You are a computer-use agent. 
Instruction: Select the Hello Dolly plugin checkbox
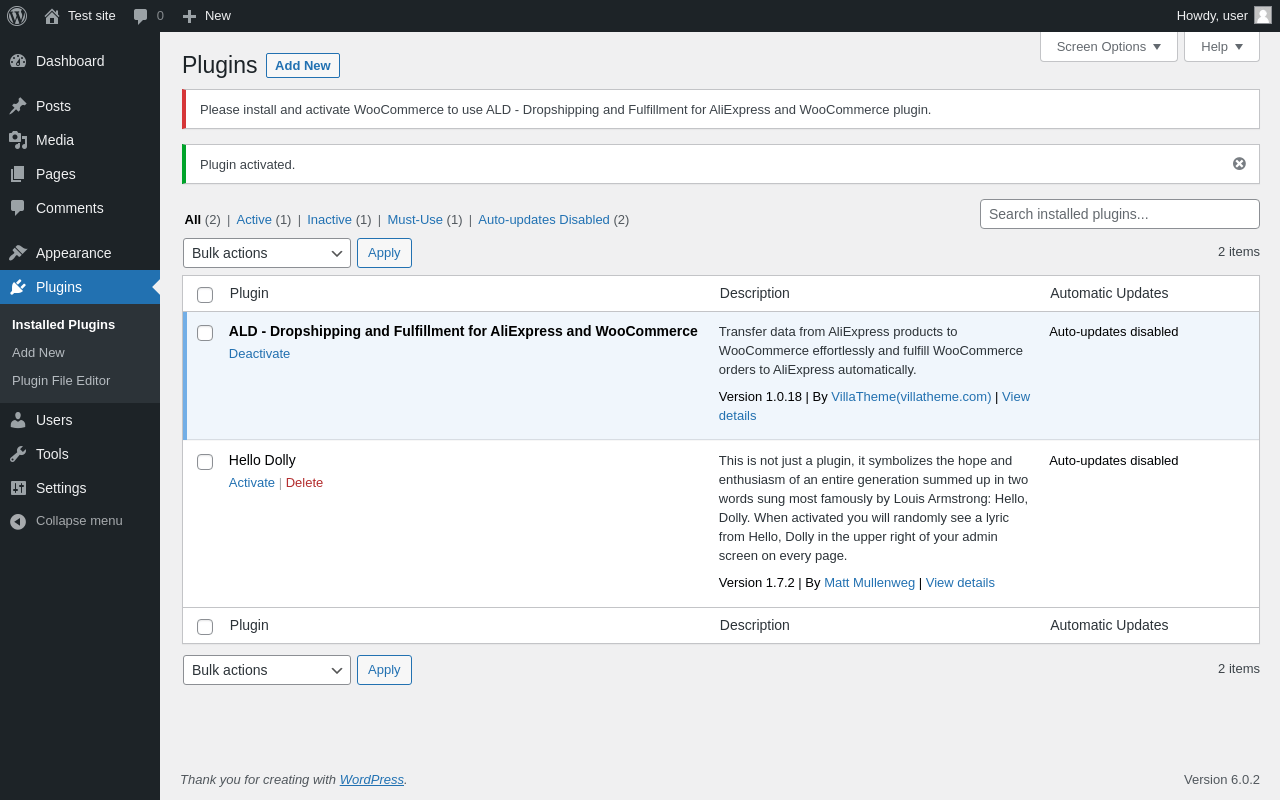coord(205,462)
